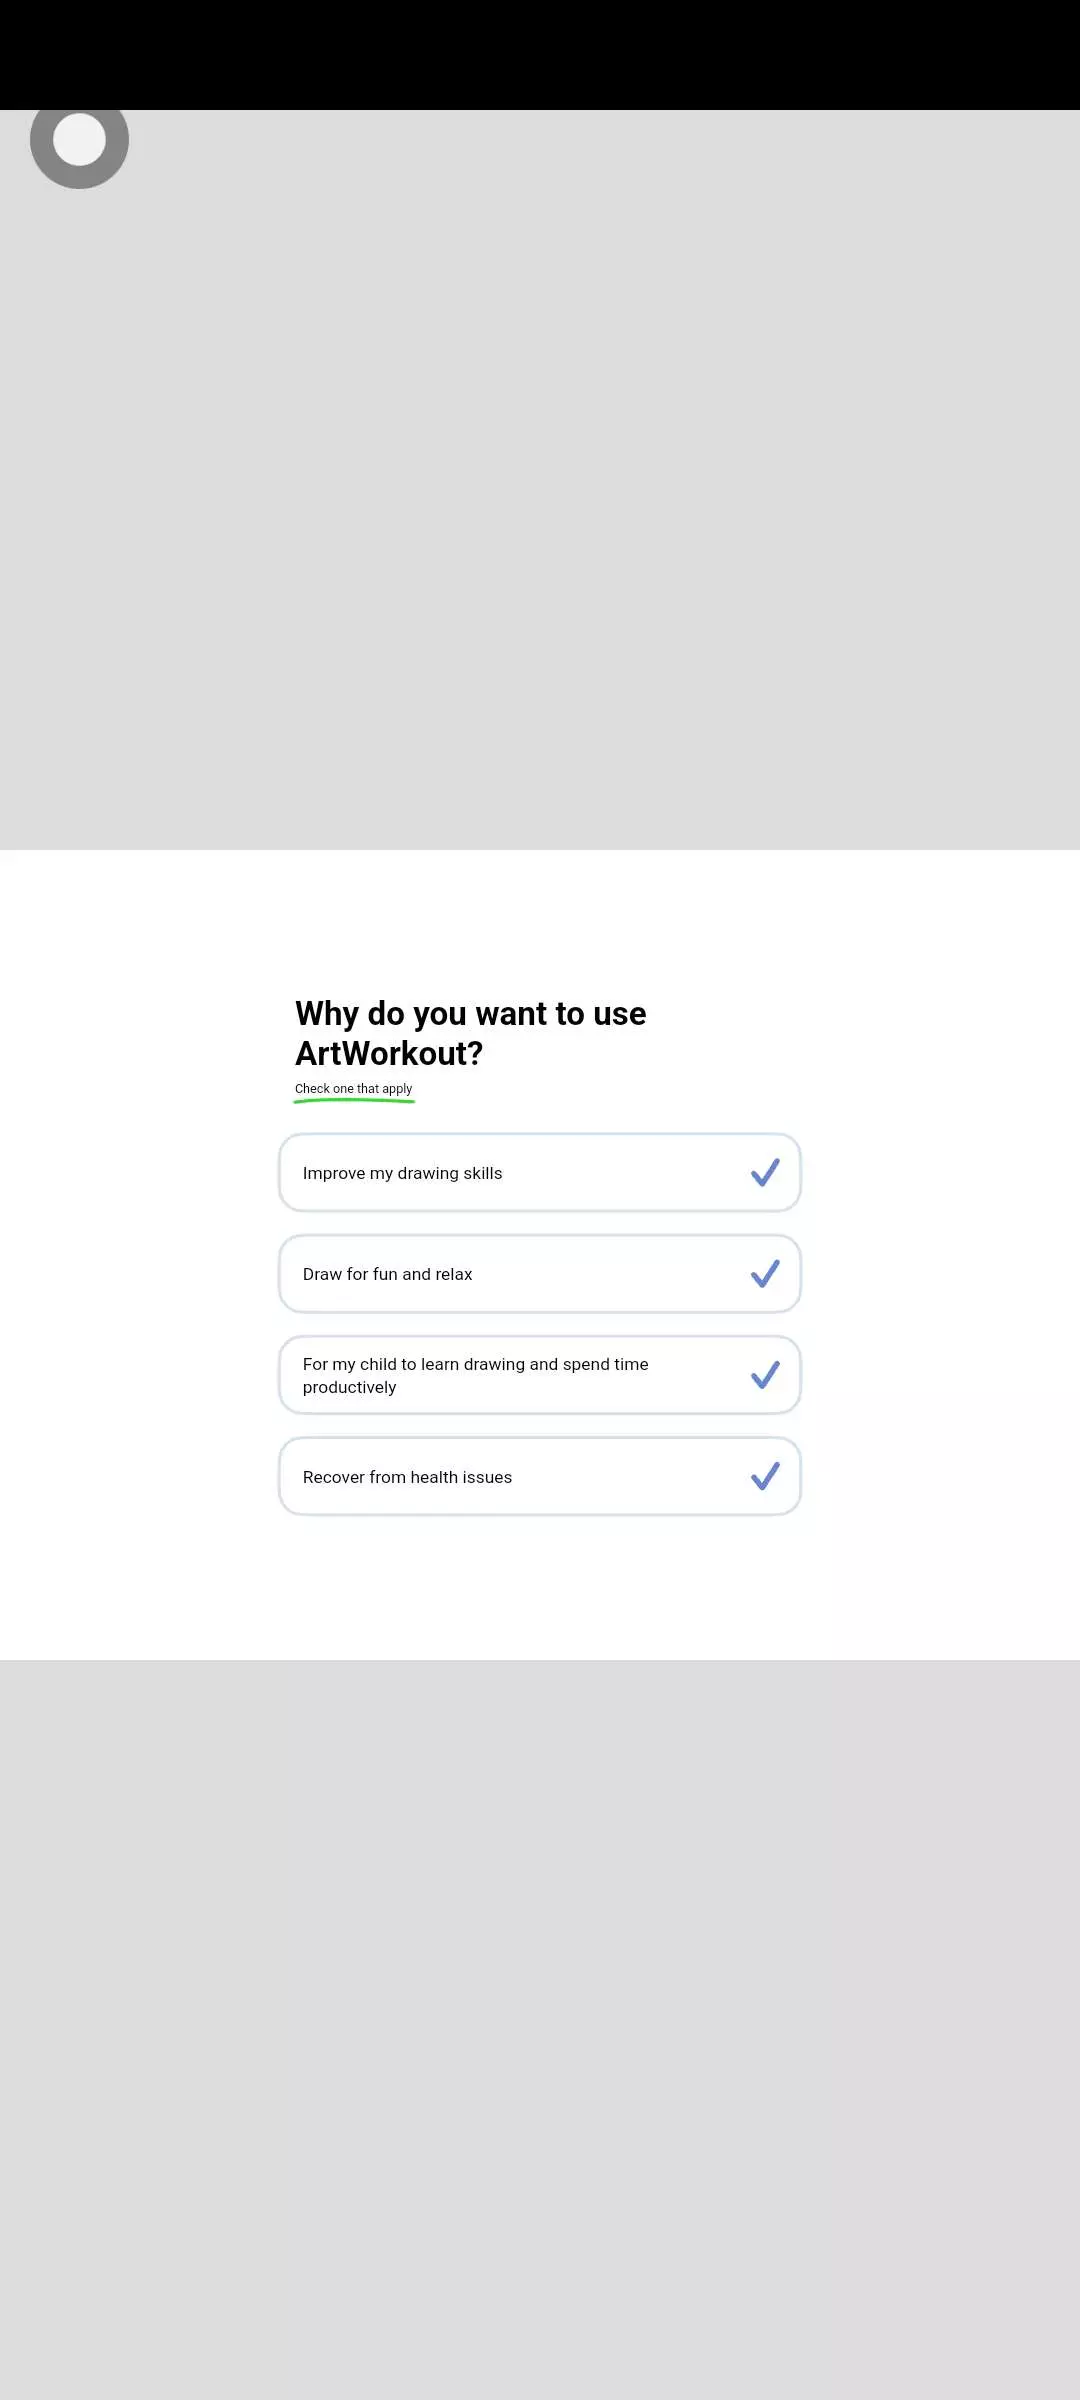This screenshot has height=2400, width=1080.
Task: Tap the checkmark for Recover from health issues
Action: pyautogui.click(x=765, y=1476)
